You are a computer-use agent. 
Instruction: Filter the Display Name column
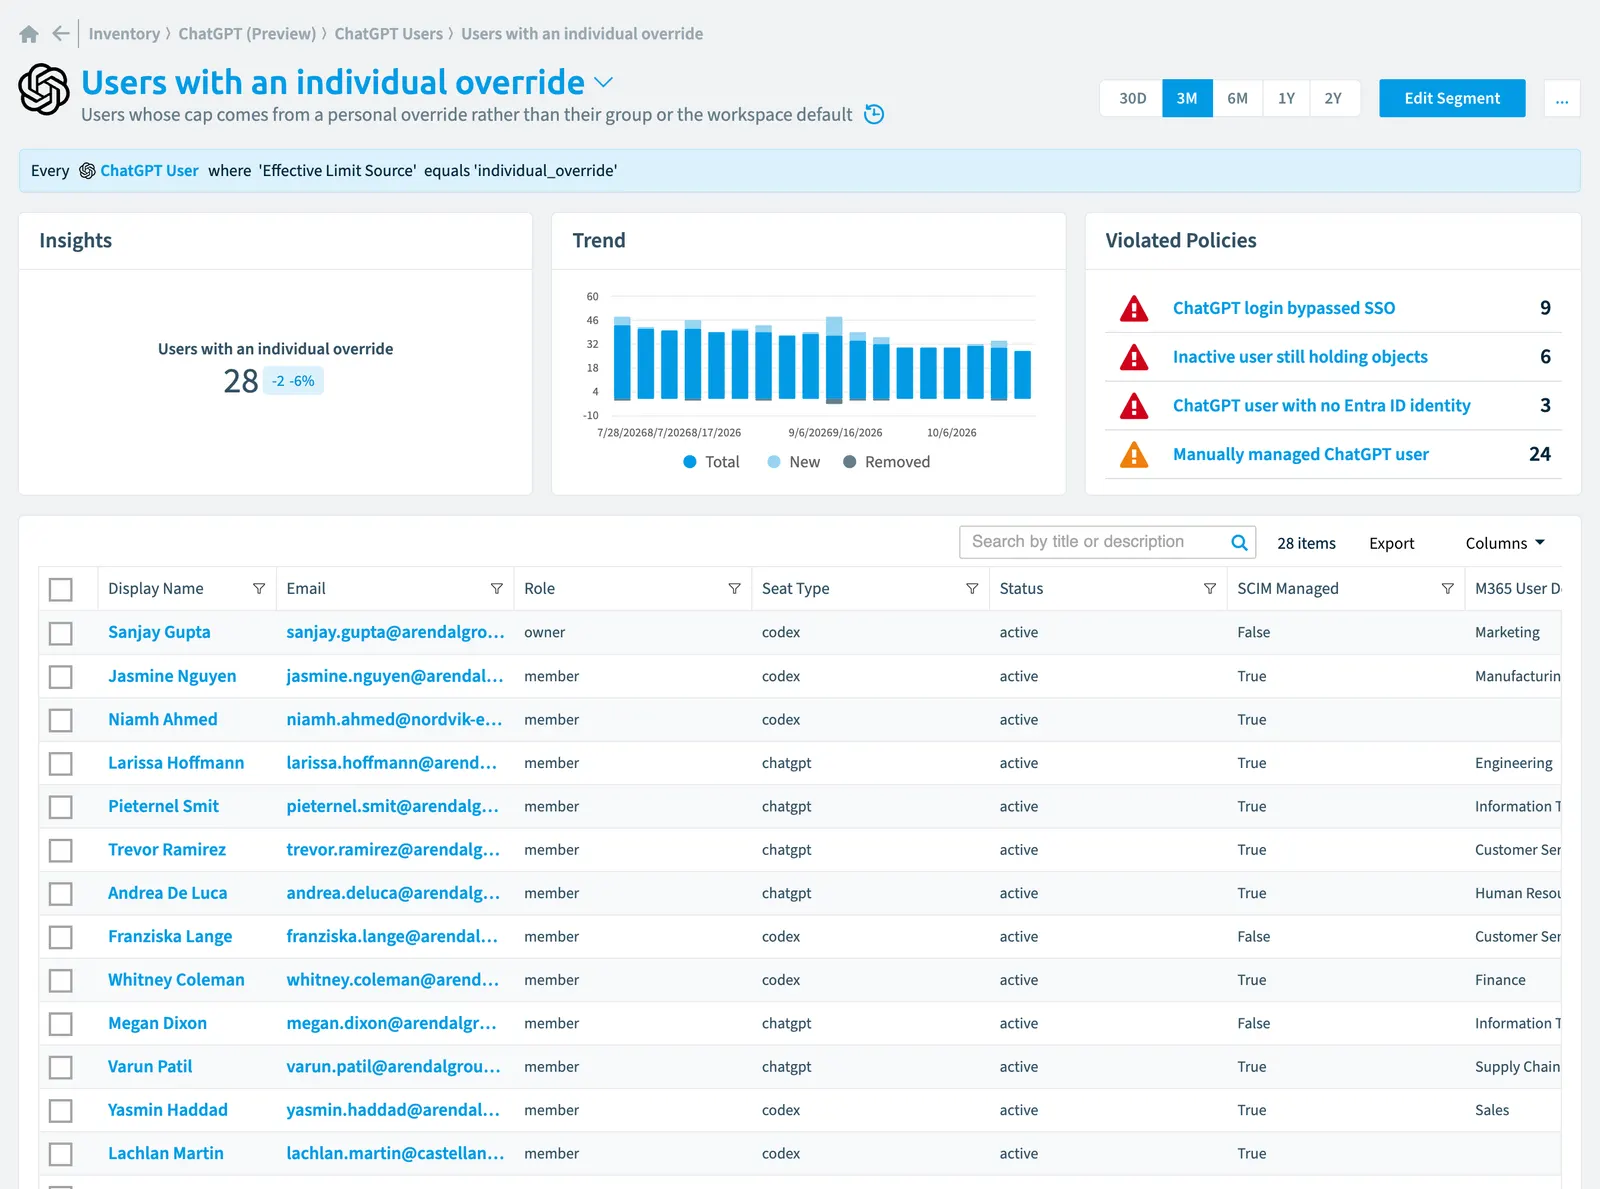[259, 589]
